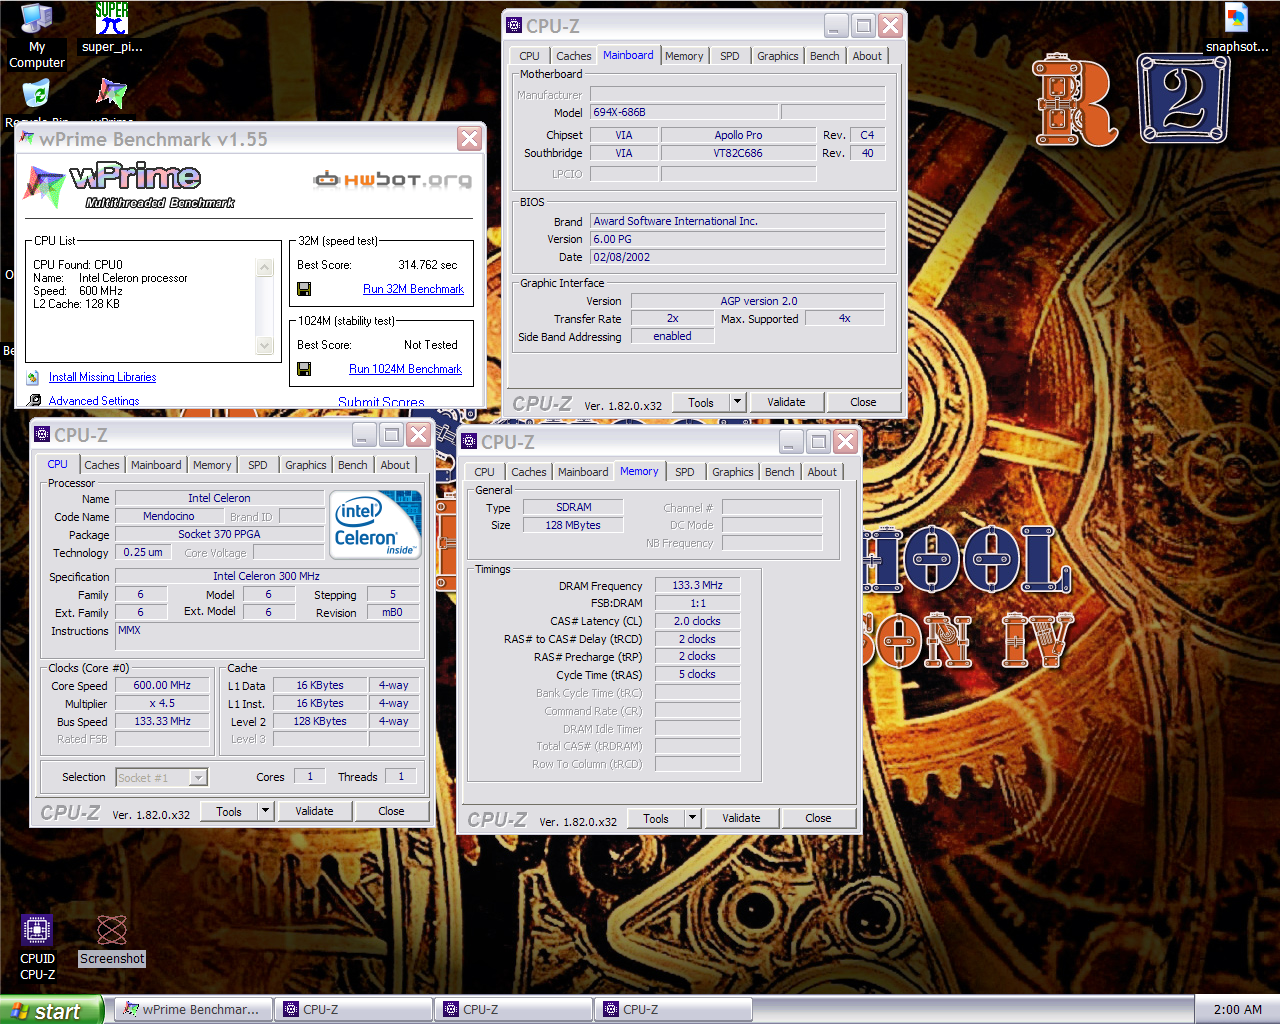This screenshot has width=1280, height=1024.
Task: Launch the Screenshot desktop shortcut
Action: click(x=112, y=930)
